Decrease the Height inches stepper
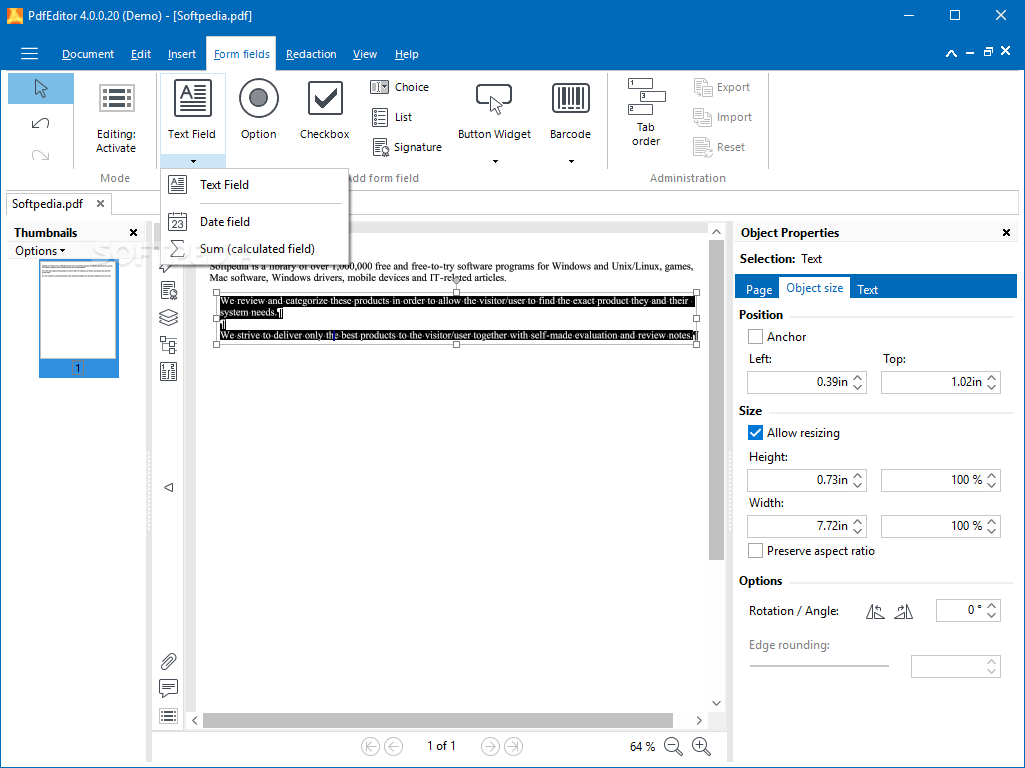This screenshot has width=1025, height=768. click(x=858, y=485)
